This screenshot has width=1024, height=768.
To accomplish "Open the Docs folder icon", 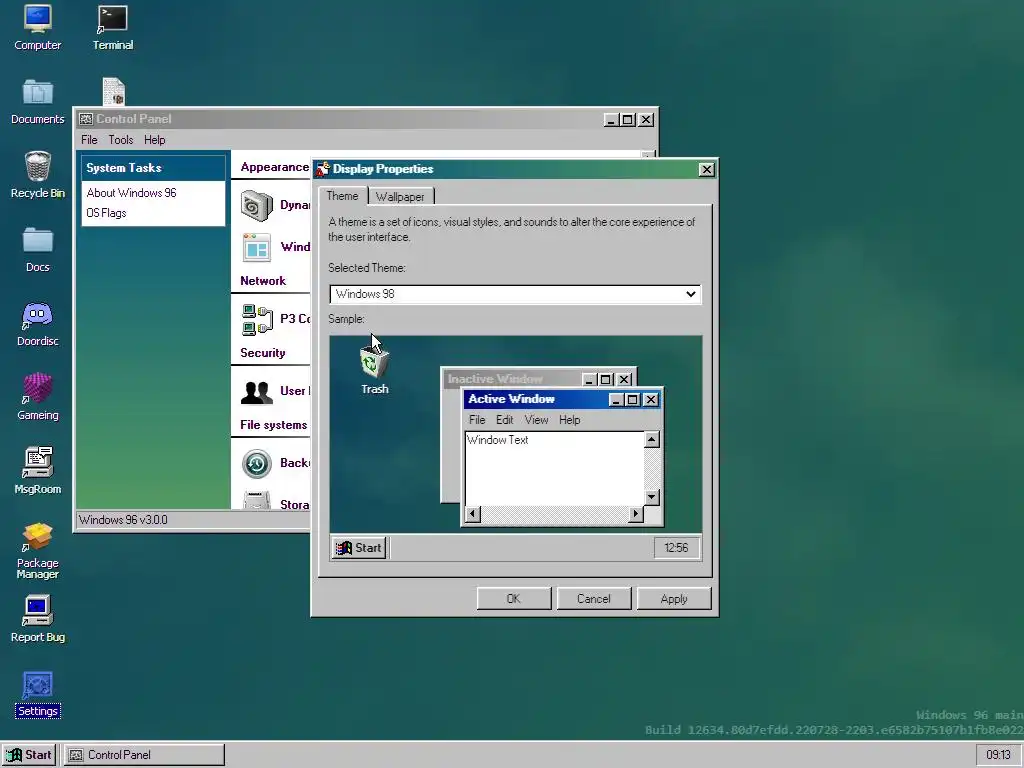I will tap(37, 249).
